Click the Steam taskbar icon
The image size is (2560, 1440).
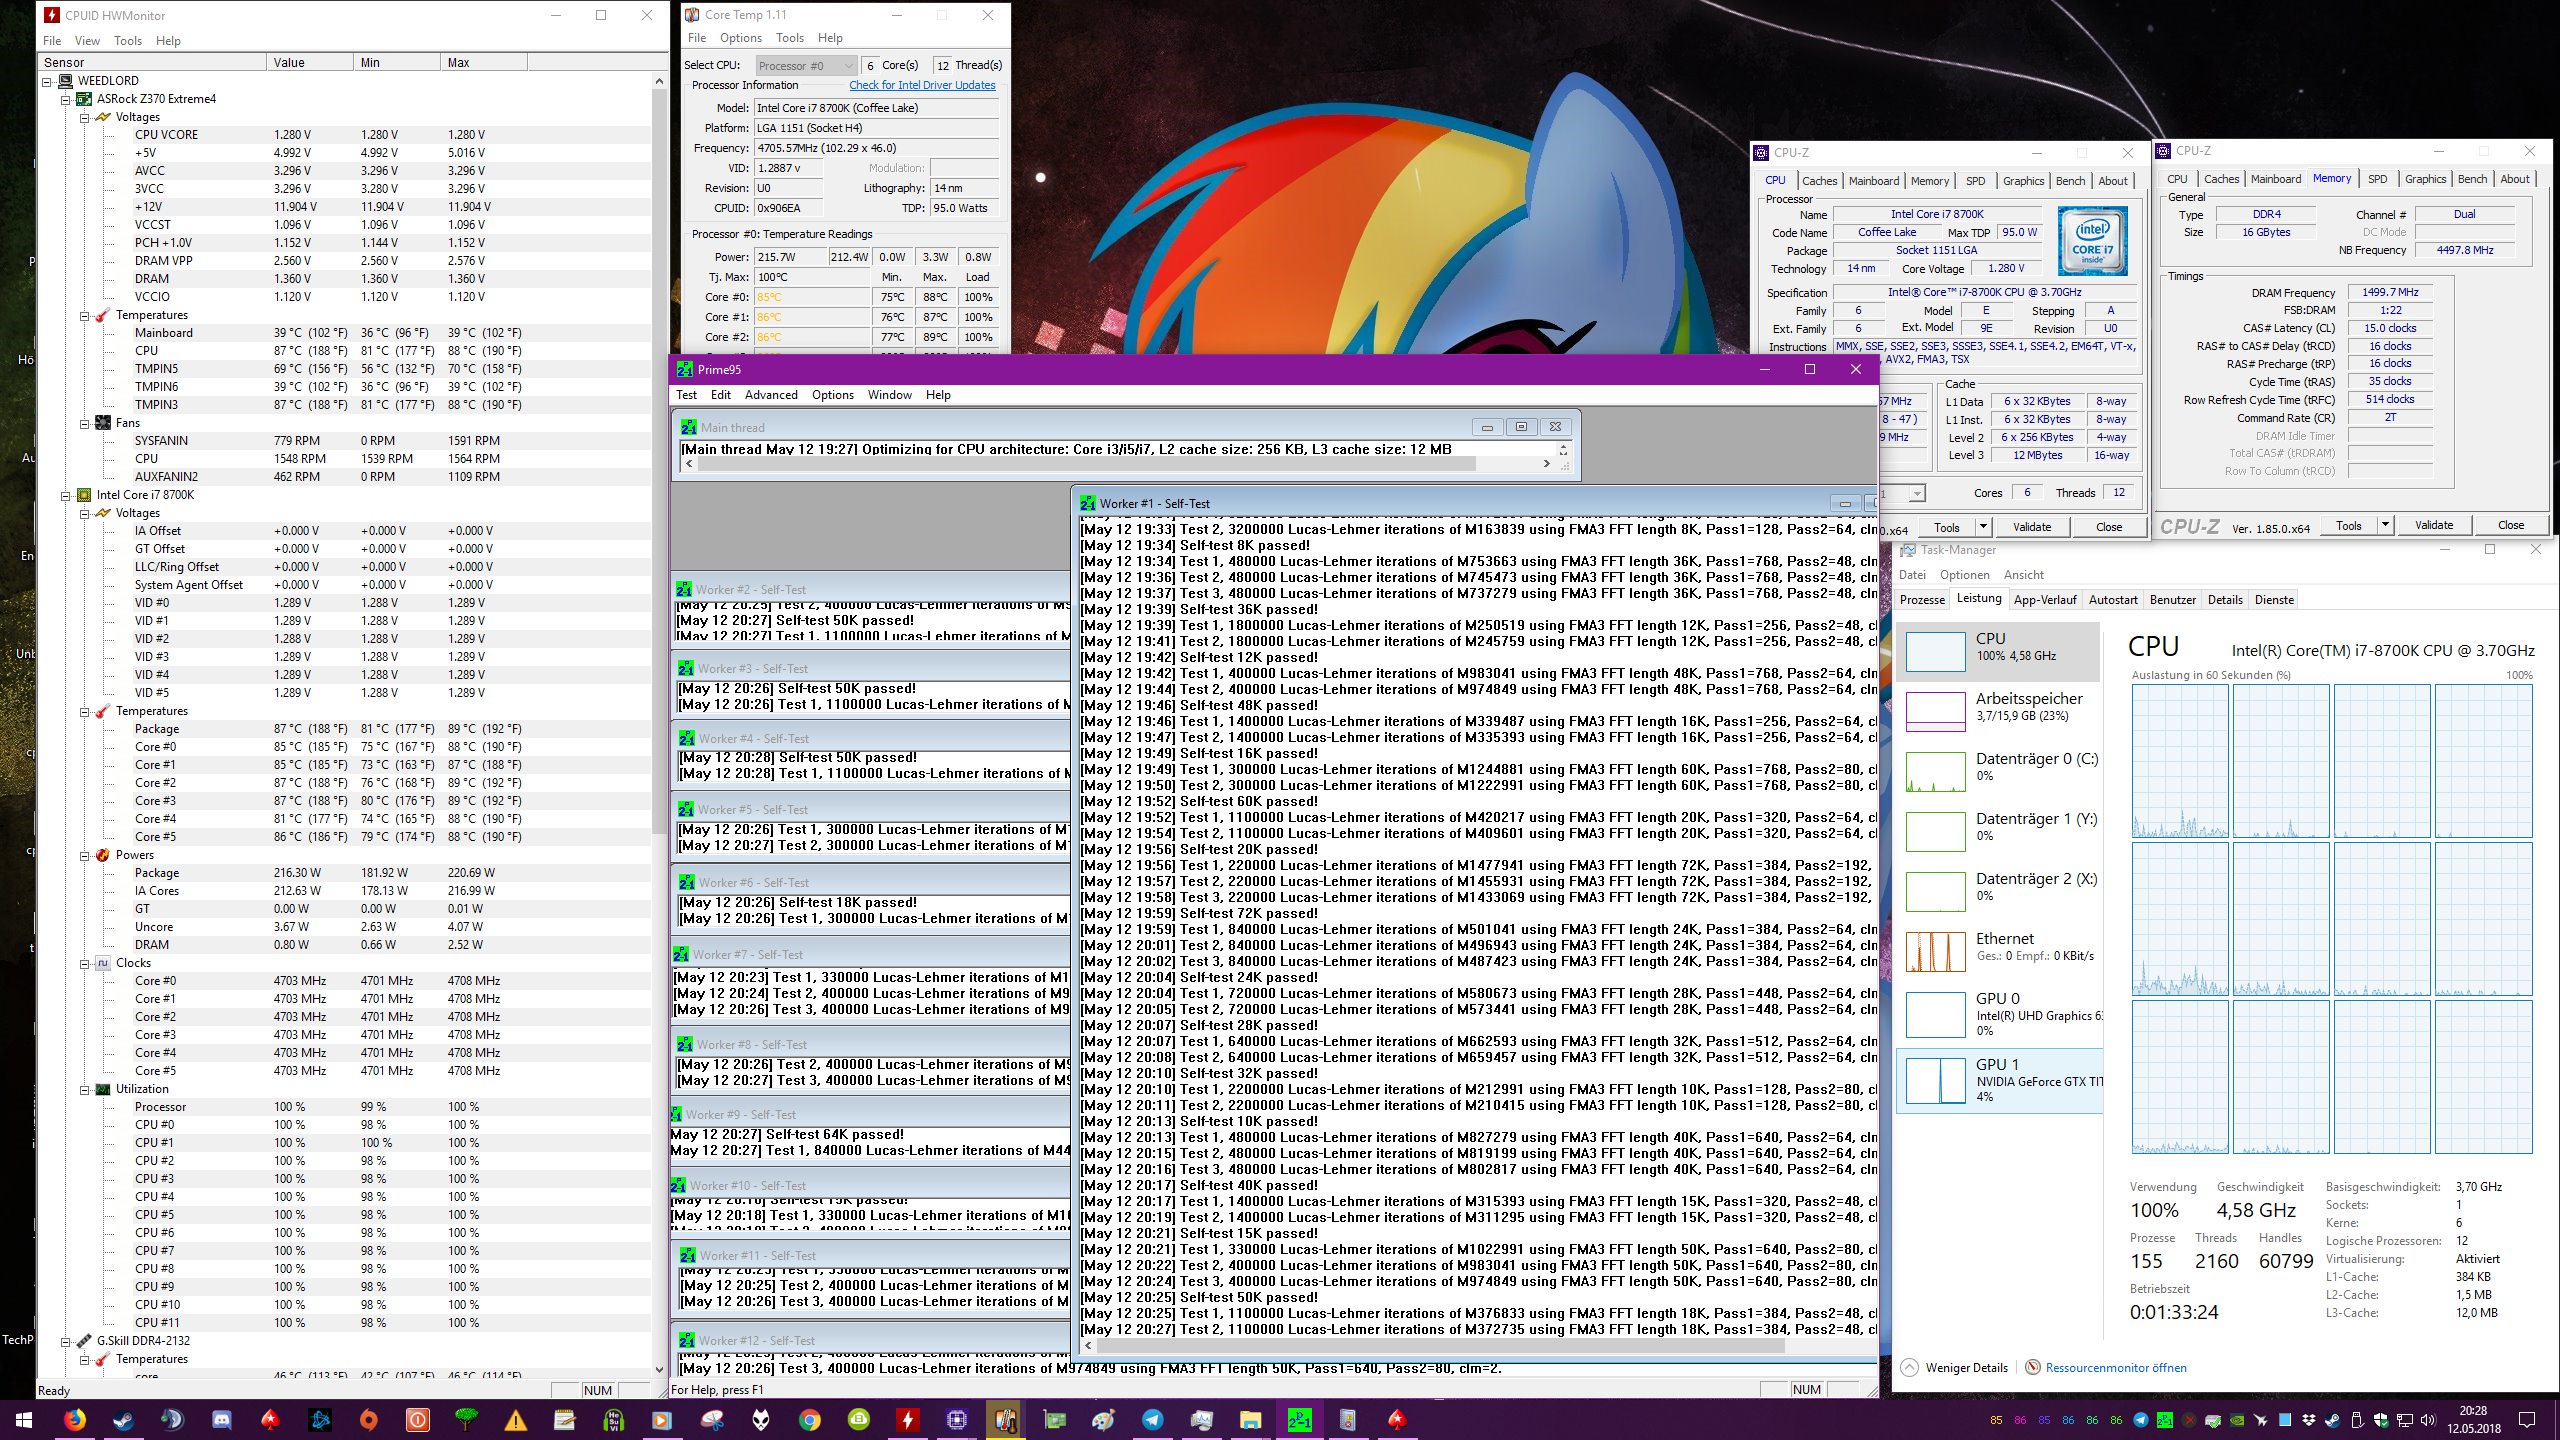(x=124, y=1419)
